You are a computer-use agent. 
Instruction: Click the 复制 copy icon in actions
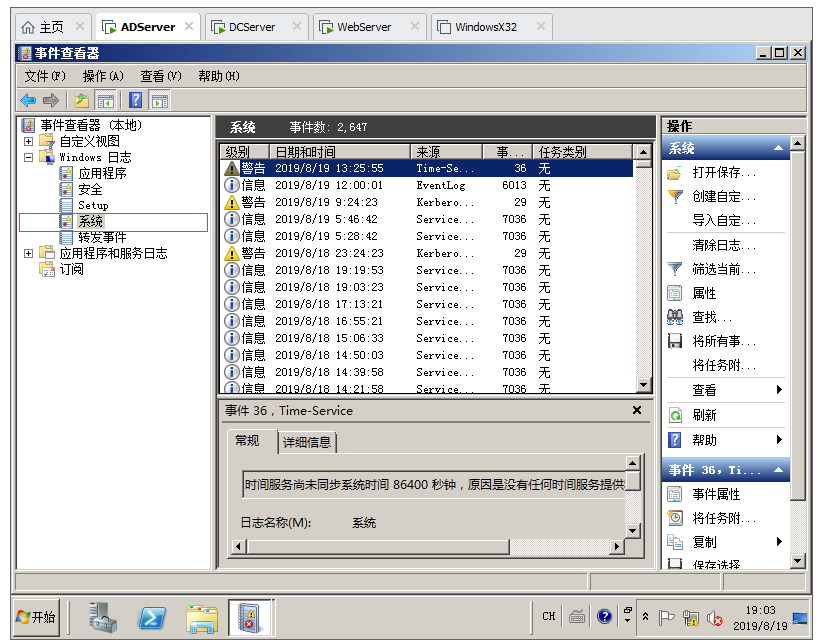point(675,542)
